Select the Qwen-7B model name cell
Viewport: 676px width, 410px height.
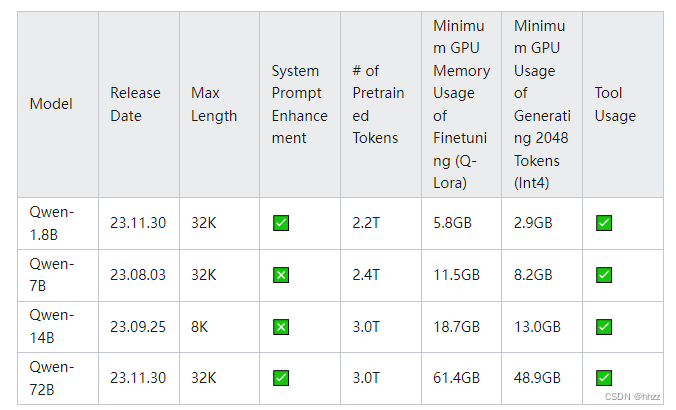(x=52, y=275)
